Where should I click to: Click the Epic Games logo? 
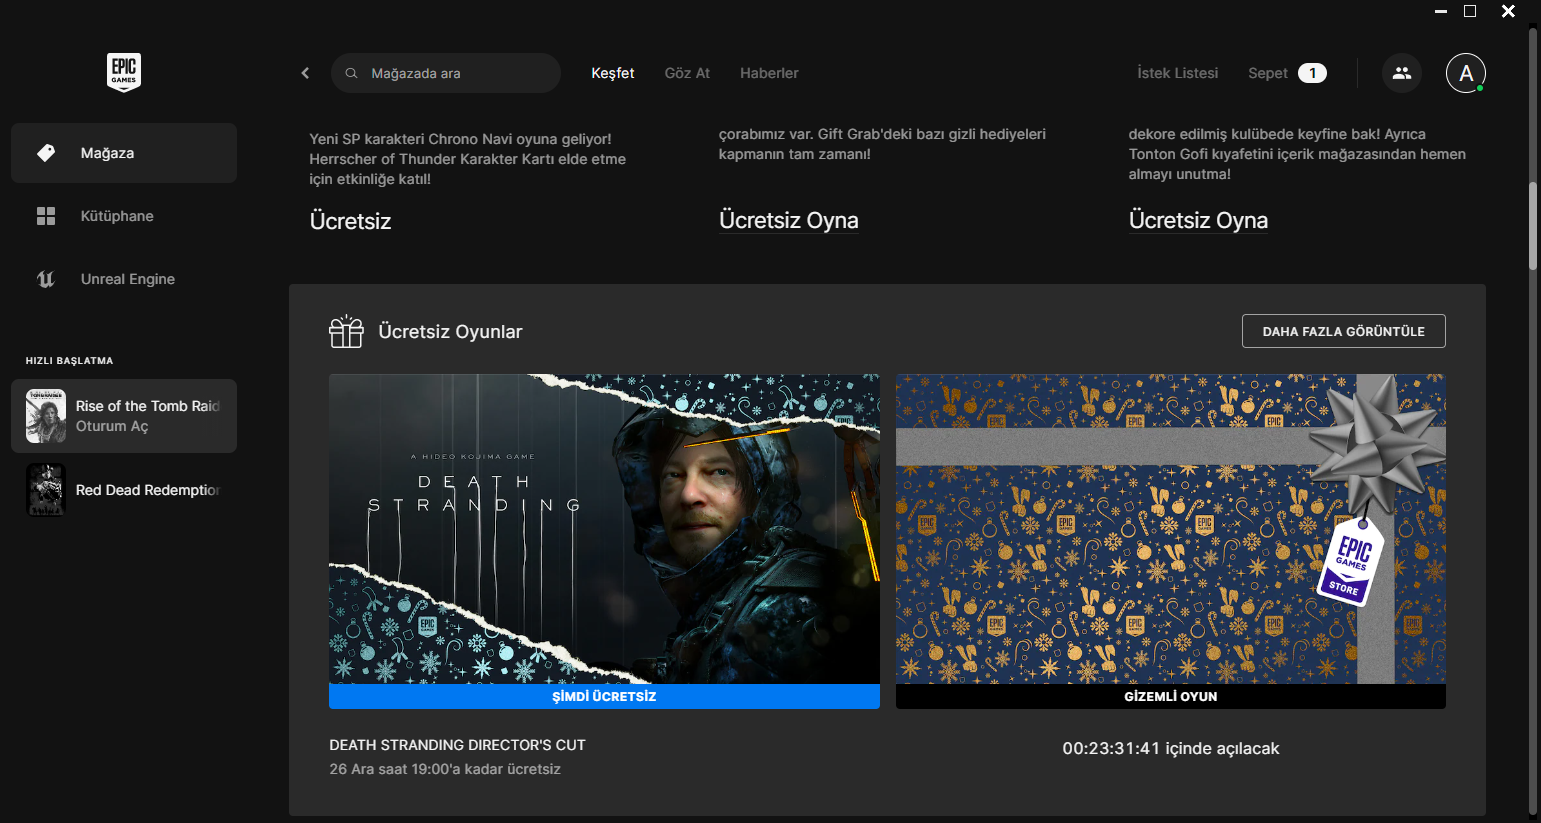124,73
